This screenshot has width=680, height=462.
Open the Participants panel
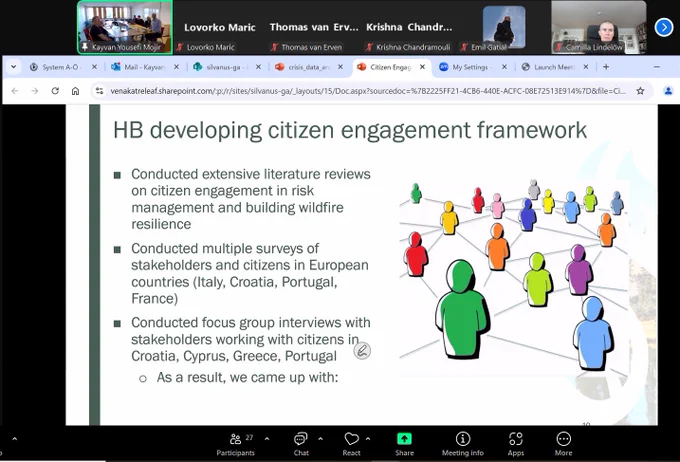[235, 444]
